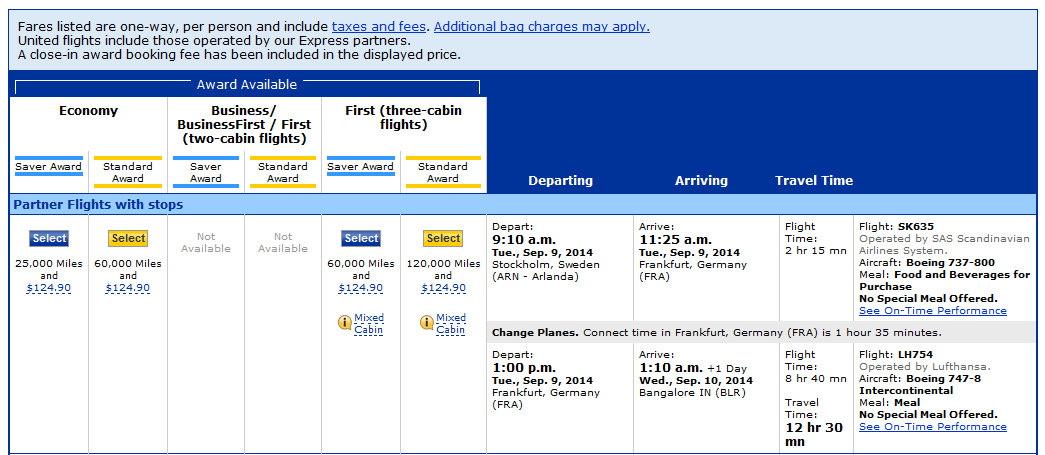1045x455 pixels.
Task: View $124.90 price under First Saver Award
Action: [x=361, y=288]
